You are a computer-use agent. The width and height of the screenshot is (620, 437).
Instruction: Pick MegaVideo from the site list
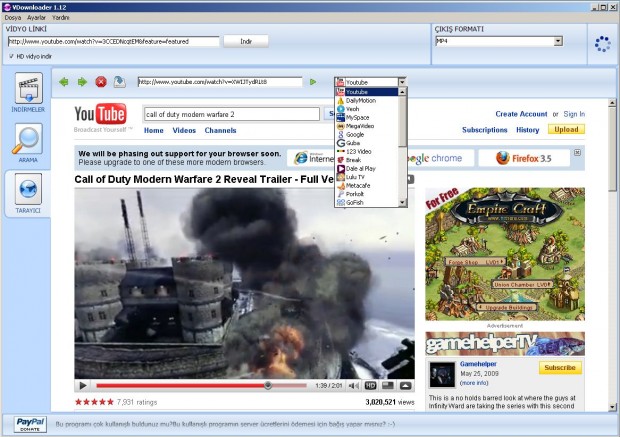click(367, 126)
